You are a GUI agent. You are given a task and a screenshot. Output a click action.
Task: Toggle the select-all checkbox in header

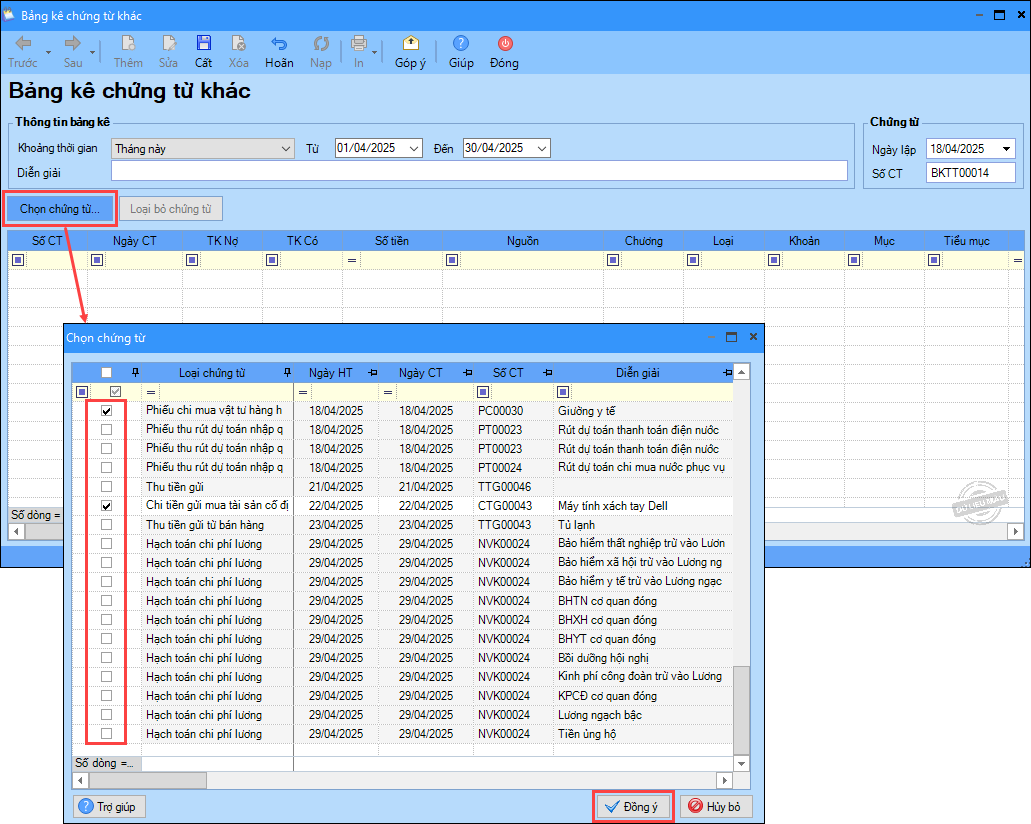107,373
